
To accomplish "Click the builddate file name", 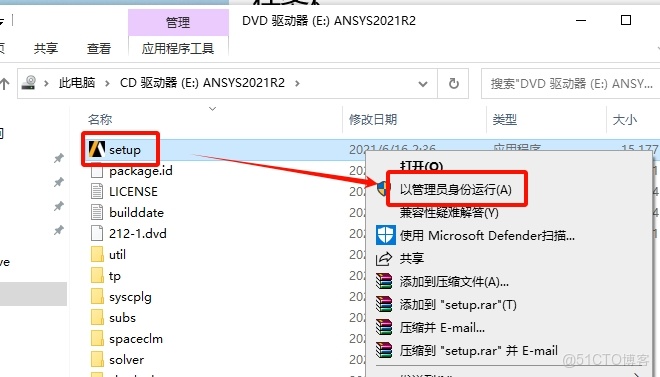I will pyautogui.click(x=136, y=212).
